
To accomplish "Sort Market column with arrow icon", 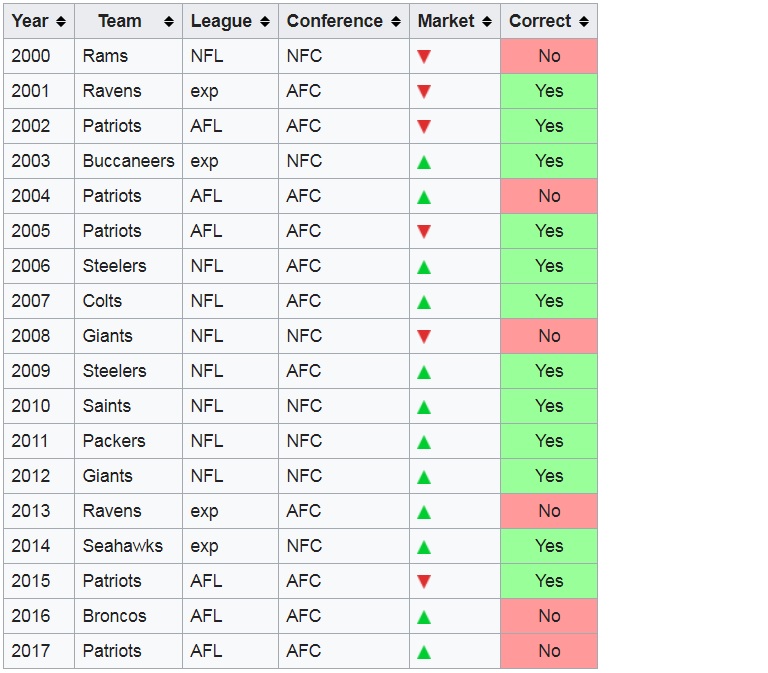I will pyautogui.click(x=486, y=21).
